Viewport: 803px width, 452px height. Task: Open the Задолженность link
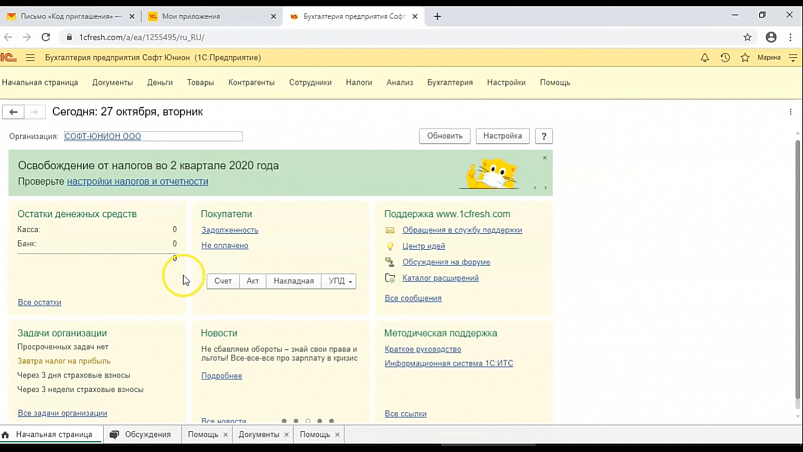click(229, 230)
